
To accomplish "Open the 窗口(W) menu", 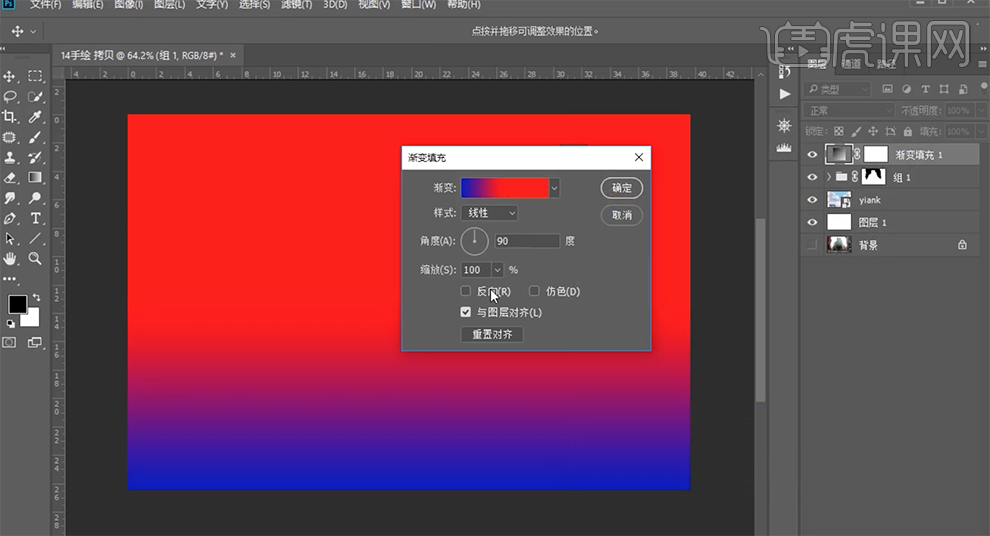I will (419, 4).
